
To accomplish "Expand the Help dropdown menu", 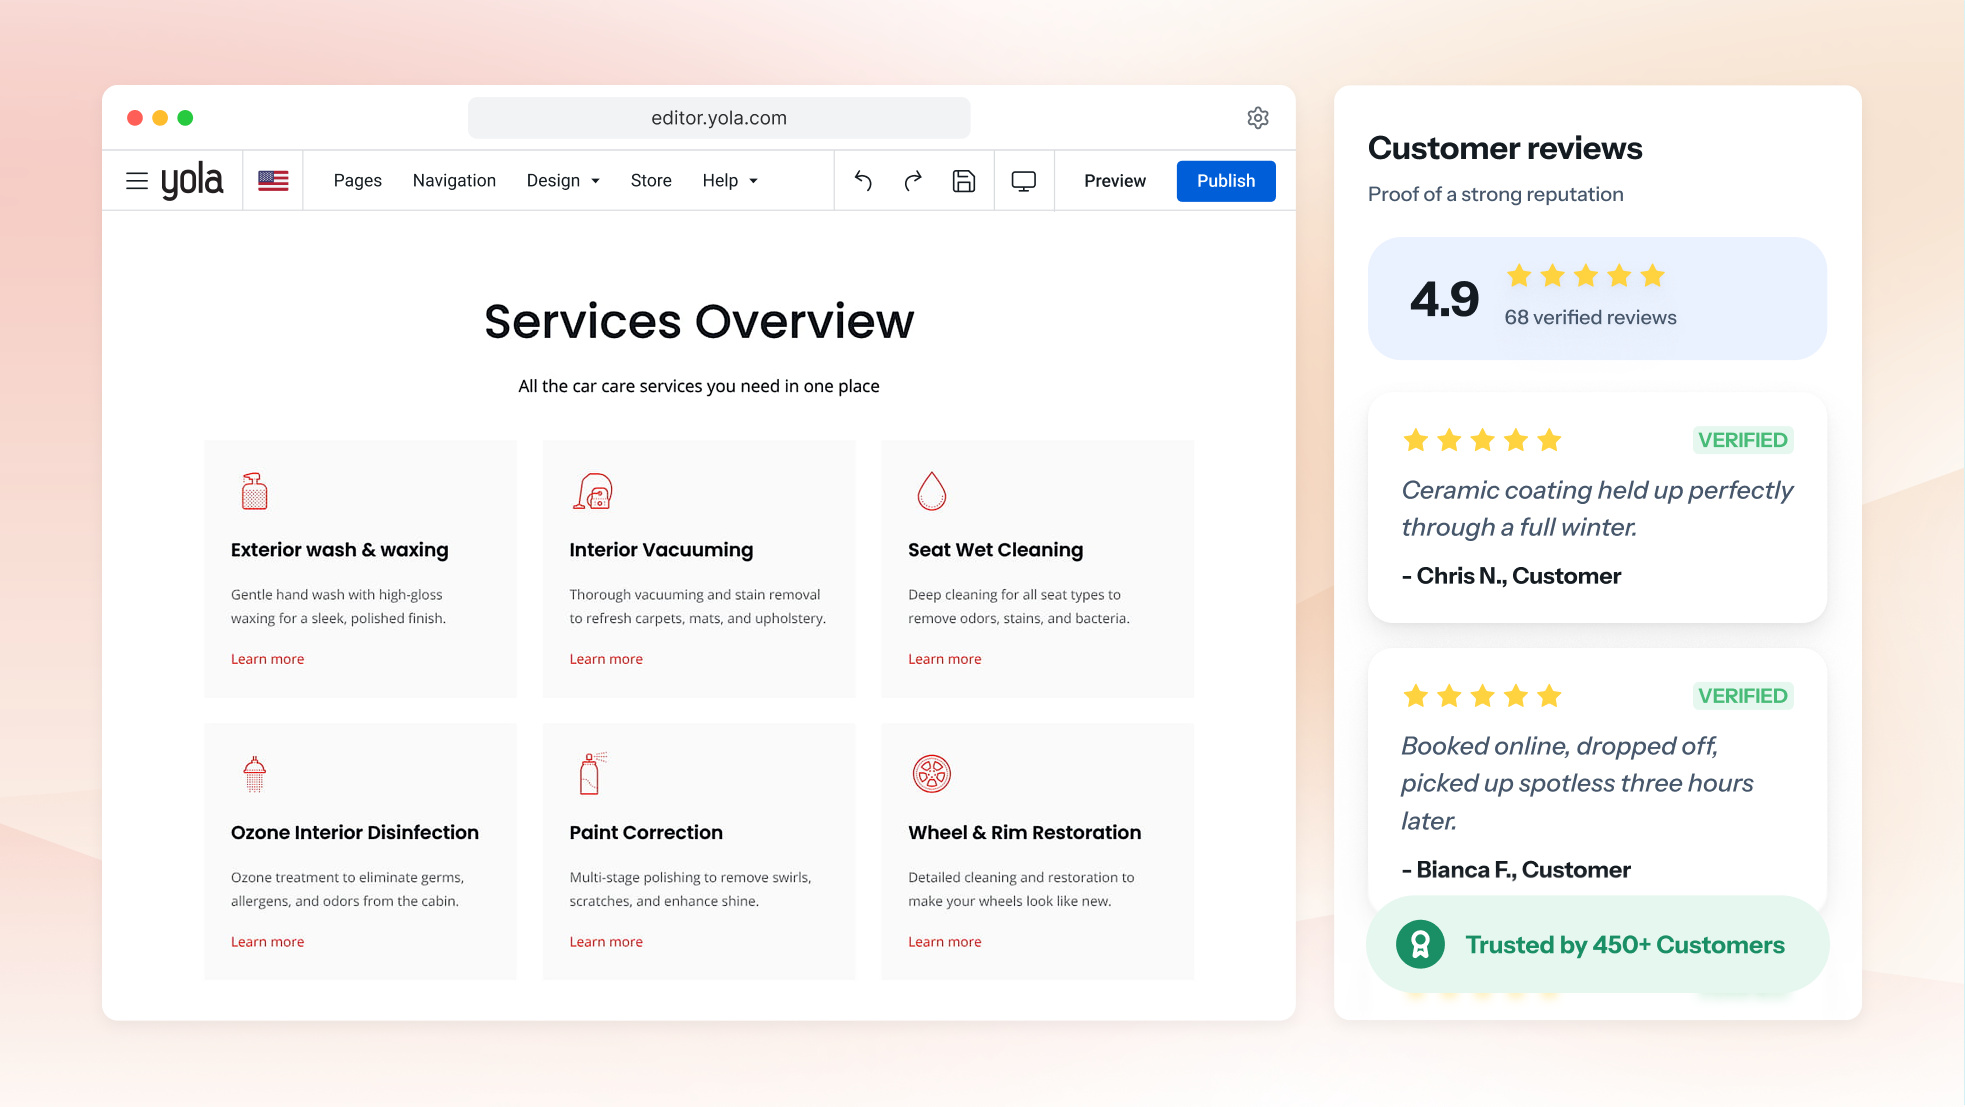I will (730, 181).
